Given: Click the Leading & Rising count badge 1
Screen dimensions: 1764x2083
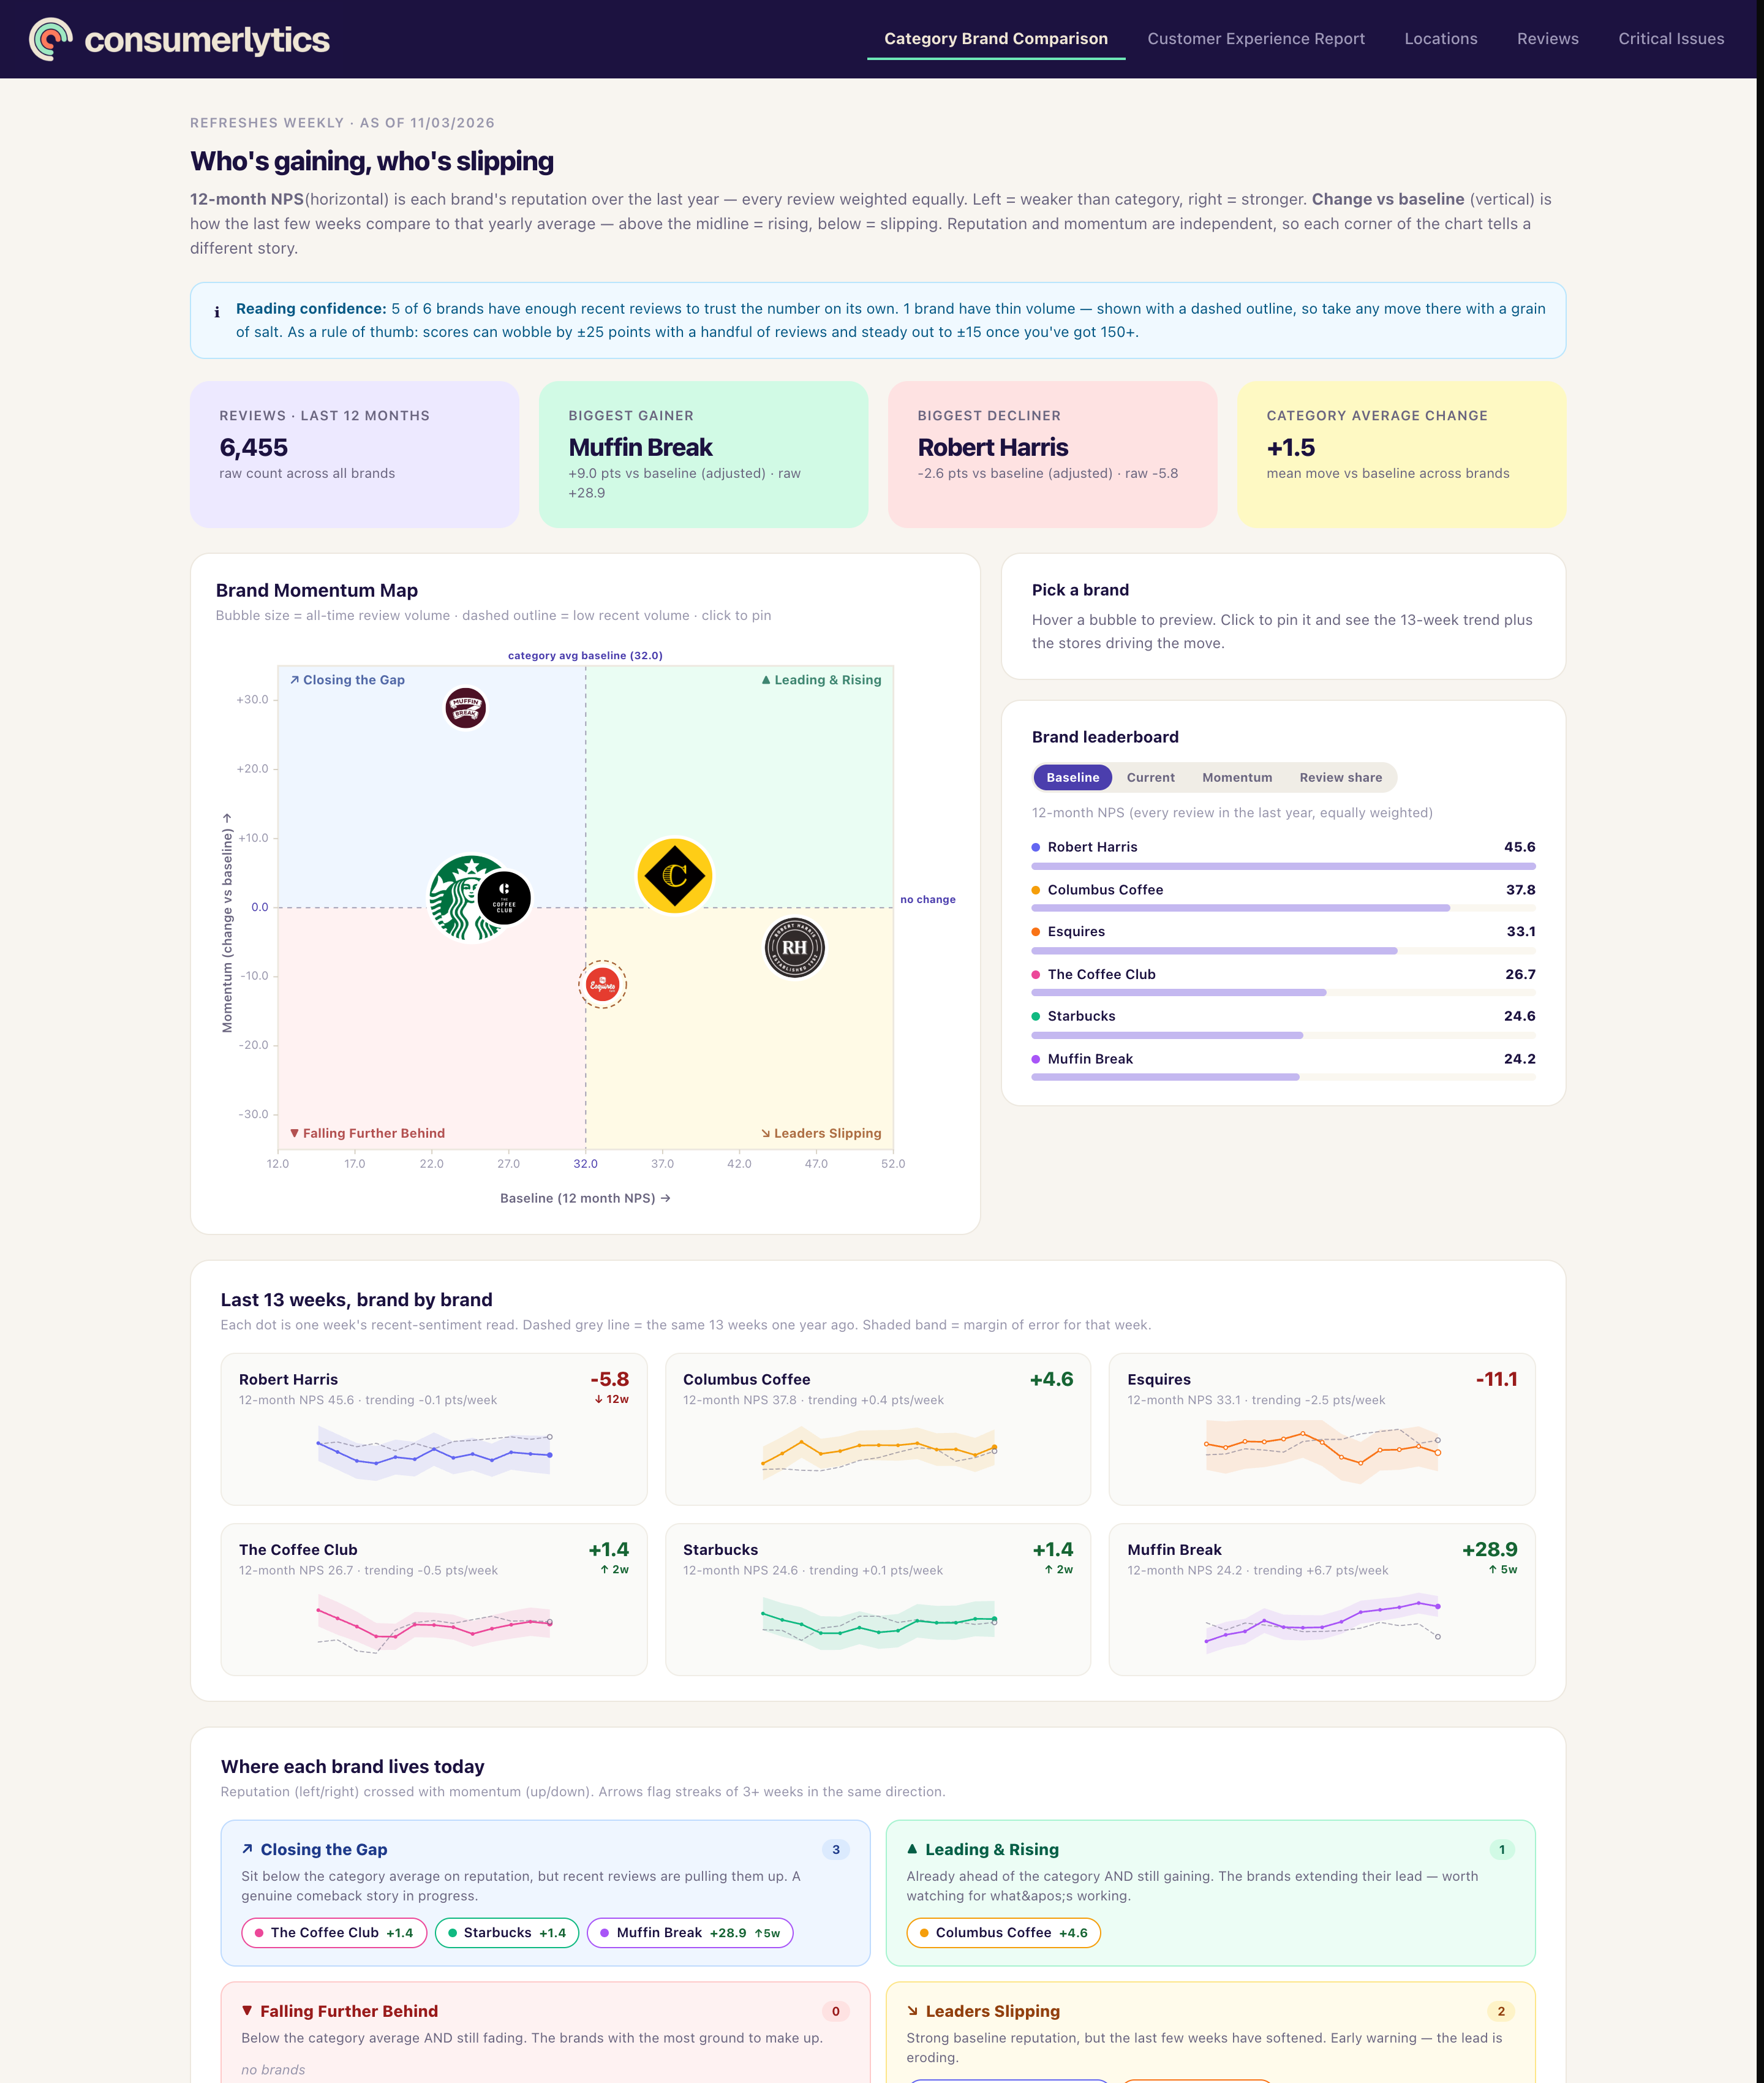Looking at the screenshot, I should tap(1501, 1849).
